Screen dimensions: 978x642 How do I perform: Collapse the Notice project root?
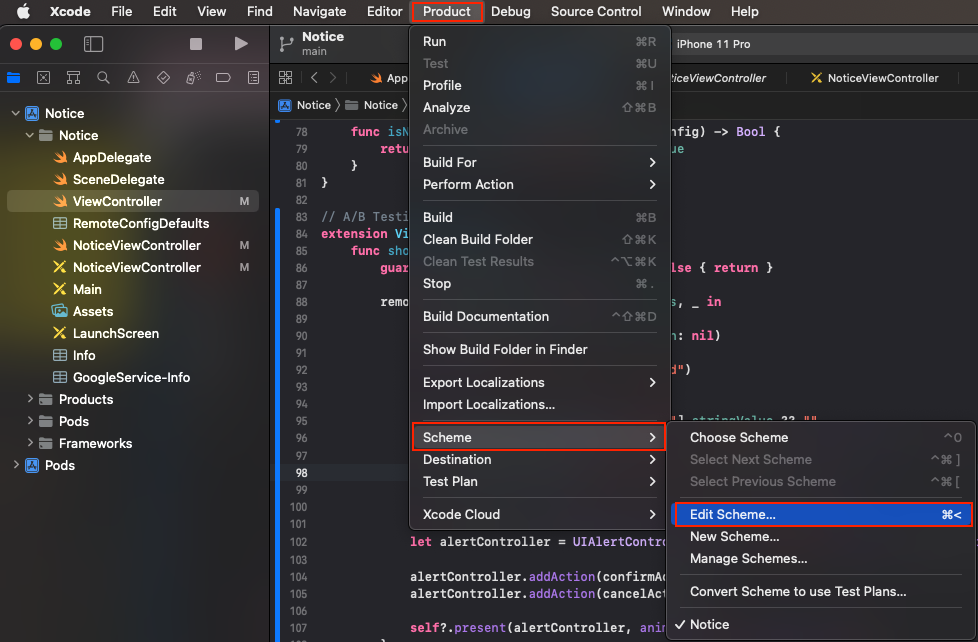pyautogui.click(x=16, y=113)
